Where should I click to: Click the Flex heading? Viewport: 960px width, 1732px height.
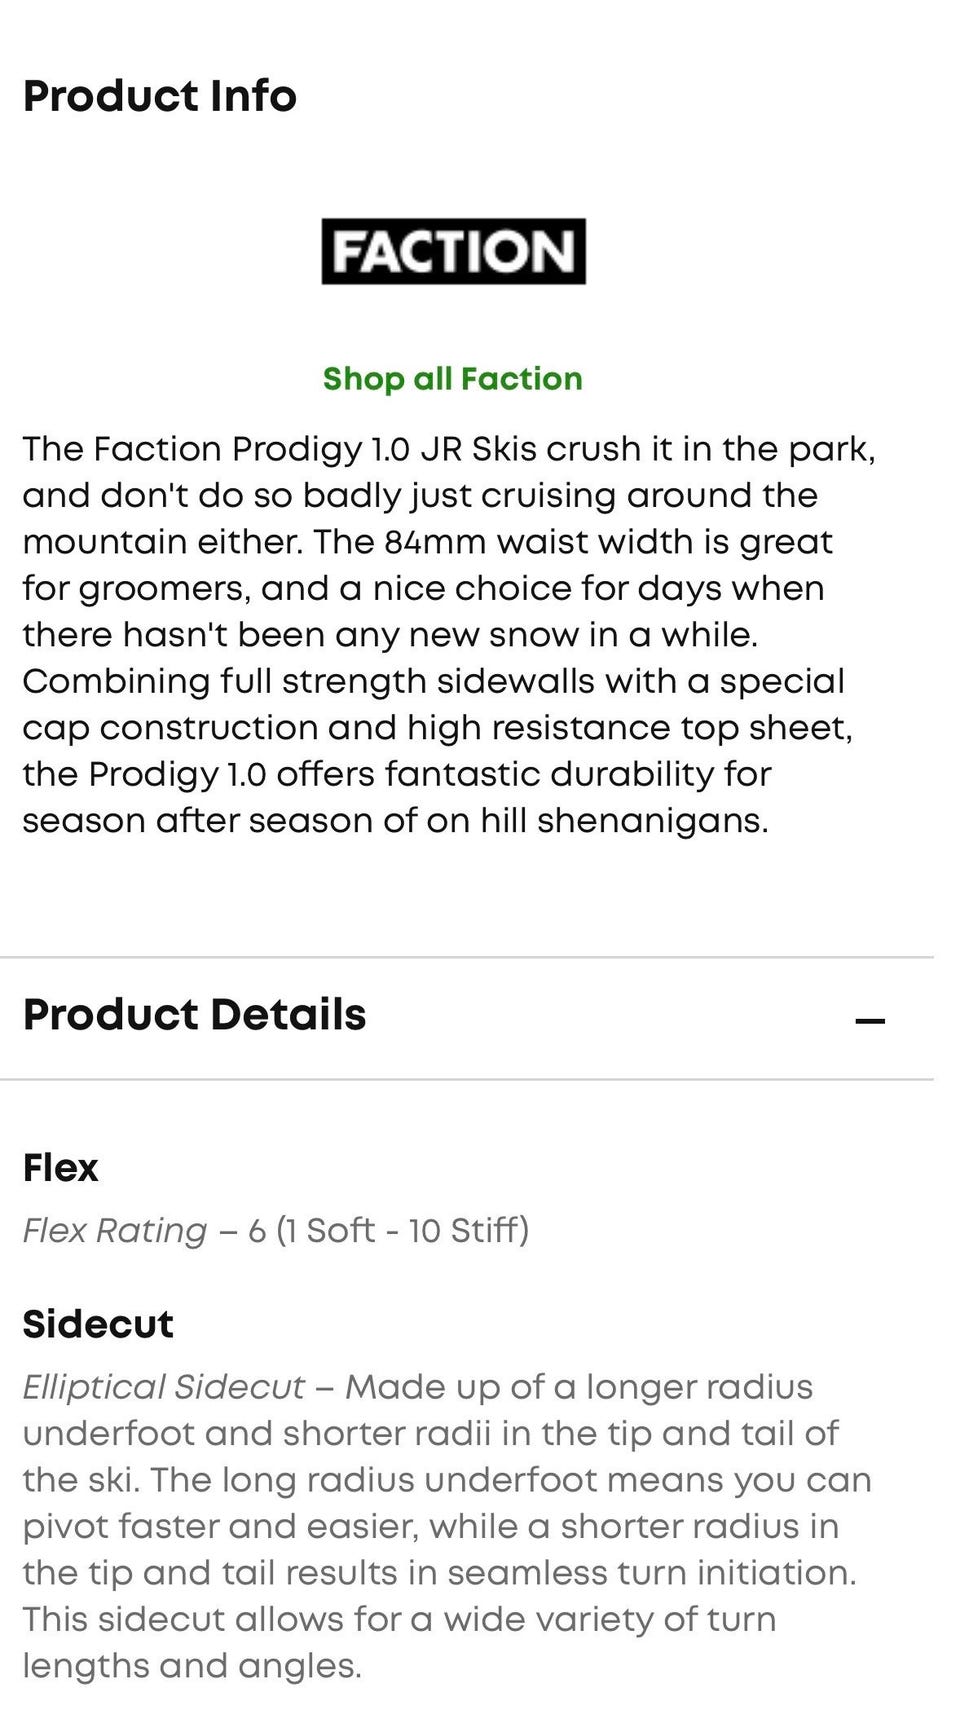coord(61,1167)
